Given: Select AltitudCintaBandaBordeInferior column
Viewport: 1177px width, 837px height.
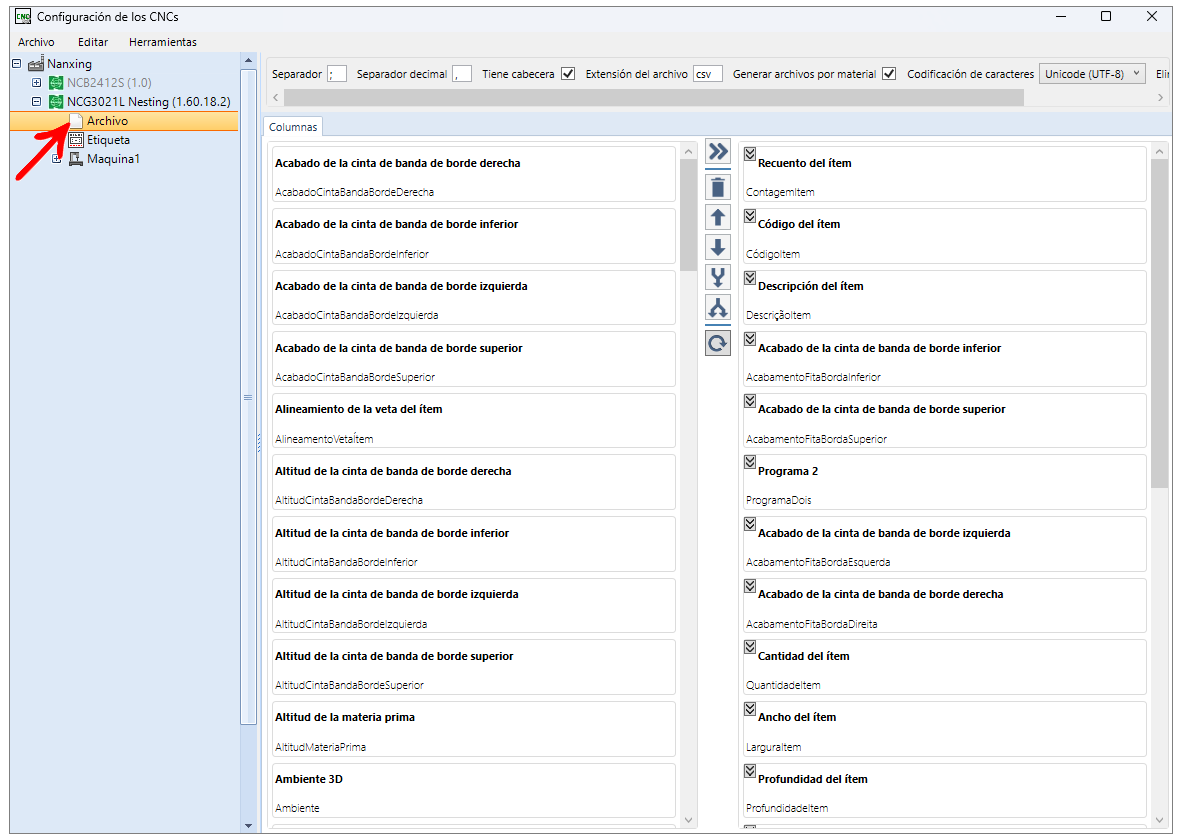Looking at the screenshot, I should coord(474,544).
